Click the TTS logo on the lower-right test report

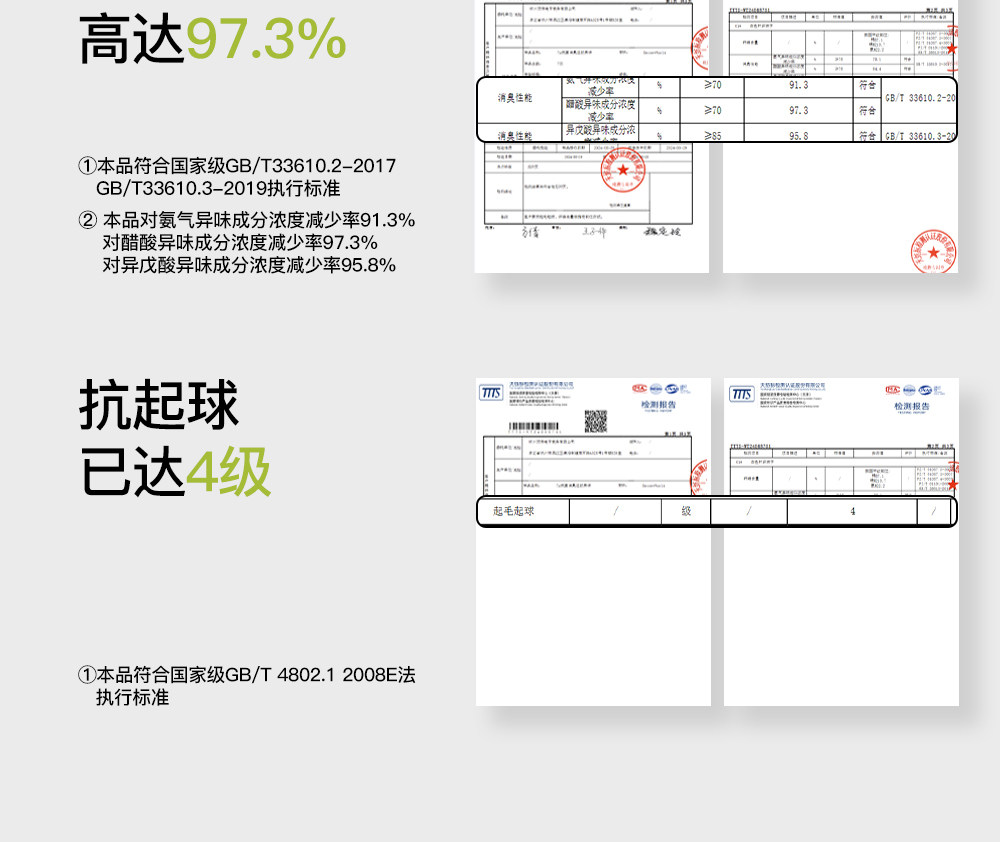[x=742, y=394]
